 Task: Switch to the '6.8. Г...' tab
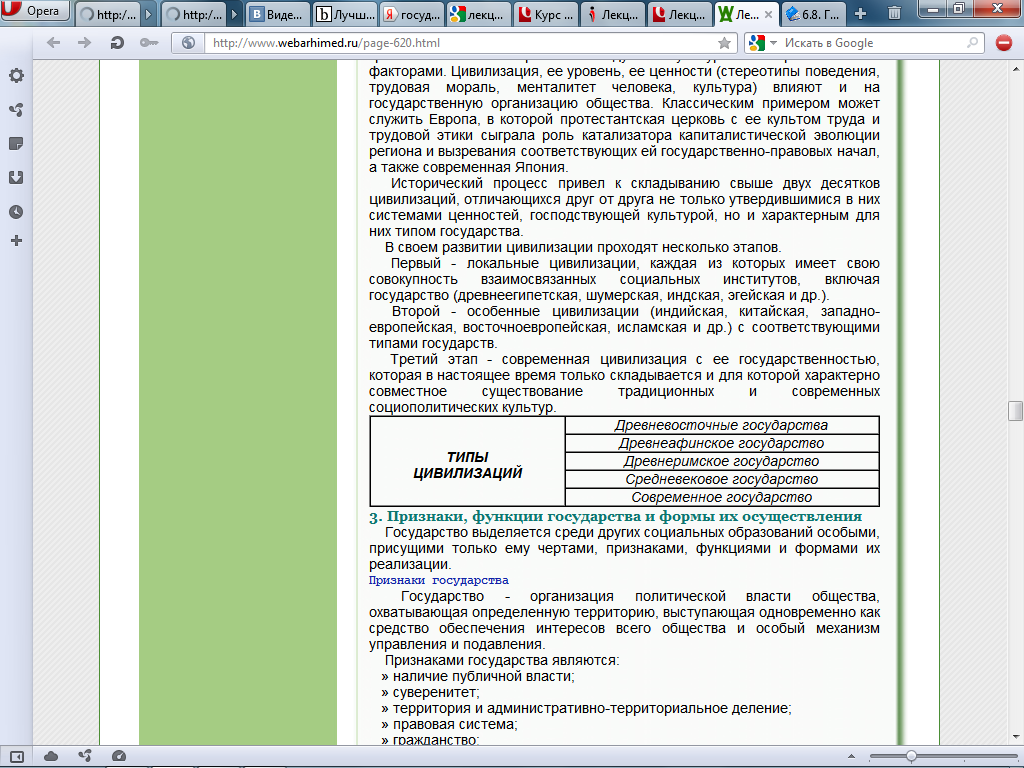tap(813, 14)
